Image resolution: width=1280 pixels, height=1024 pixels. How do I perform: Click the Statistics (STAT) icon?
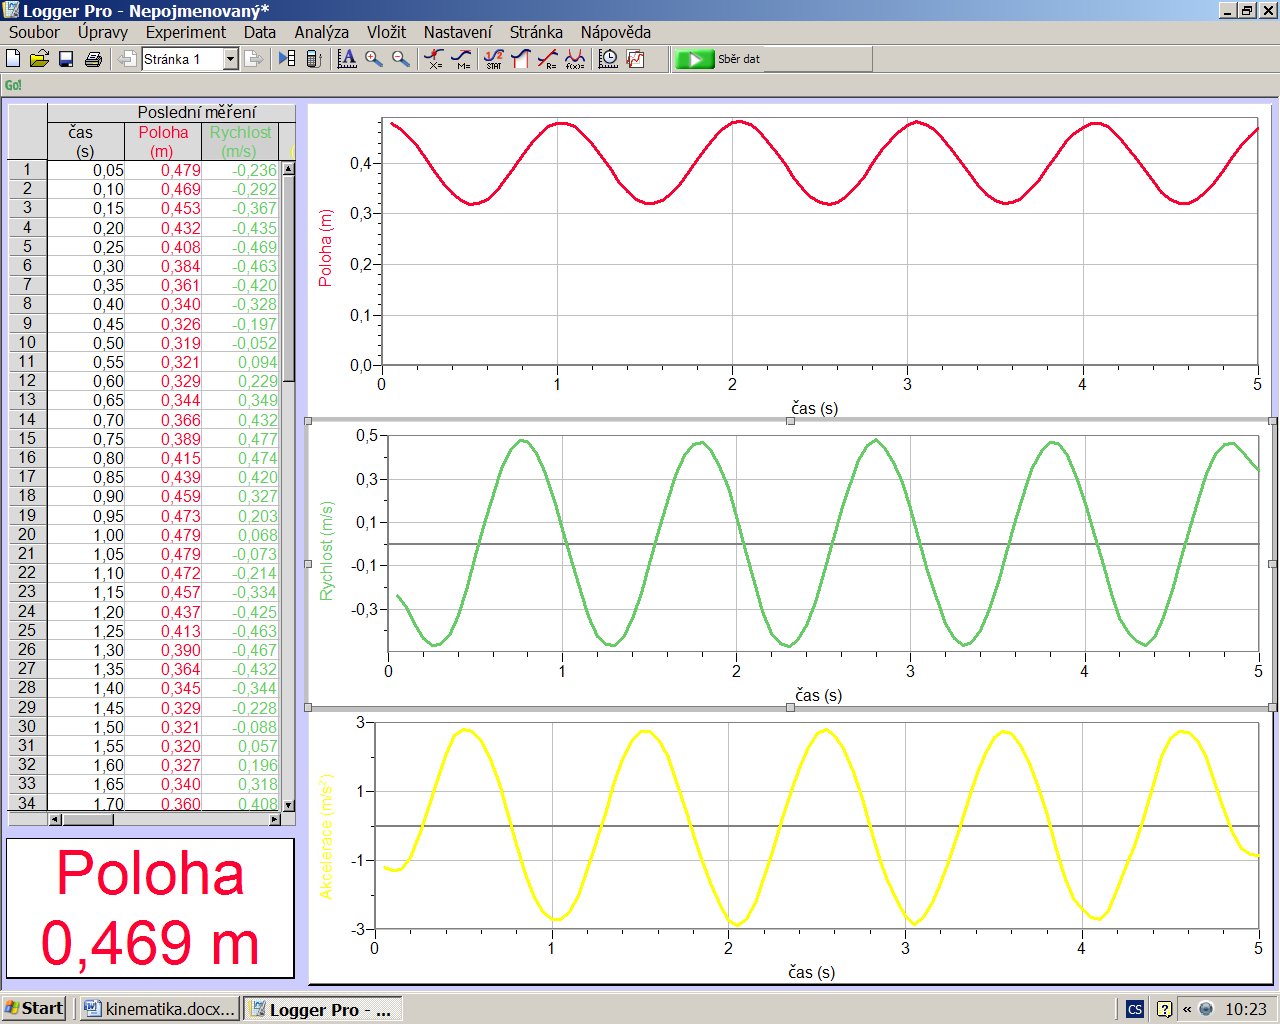[494, 59]
